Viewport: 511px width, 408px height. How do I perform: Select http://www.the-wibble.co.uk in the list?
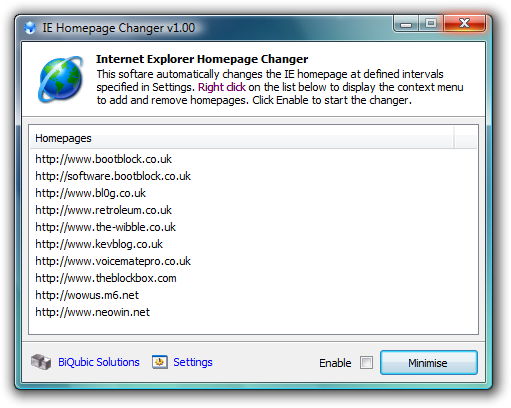tap(105, 227)
